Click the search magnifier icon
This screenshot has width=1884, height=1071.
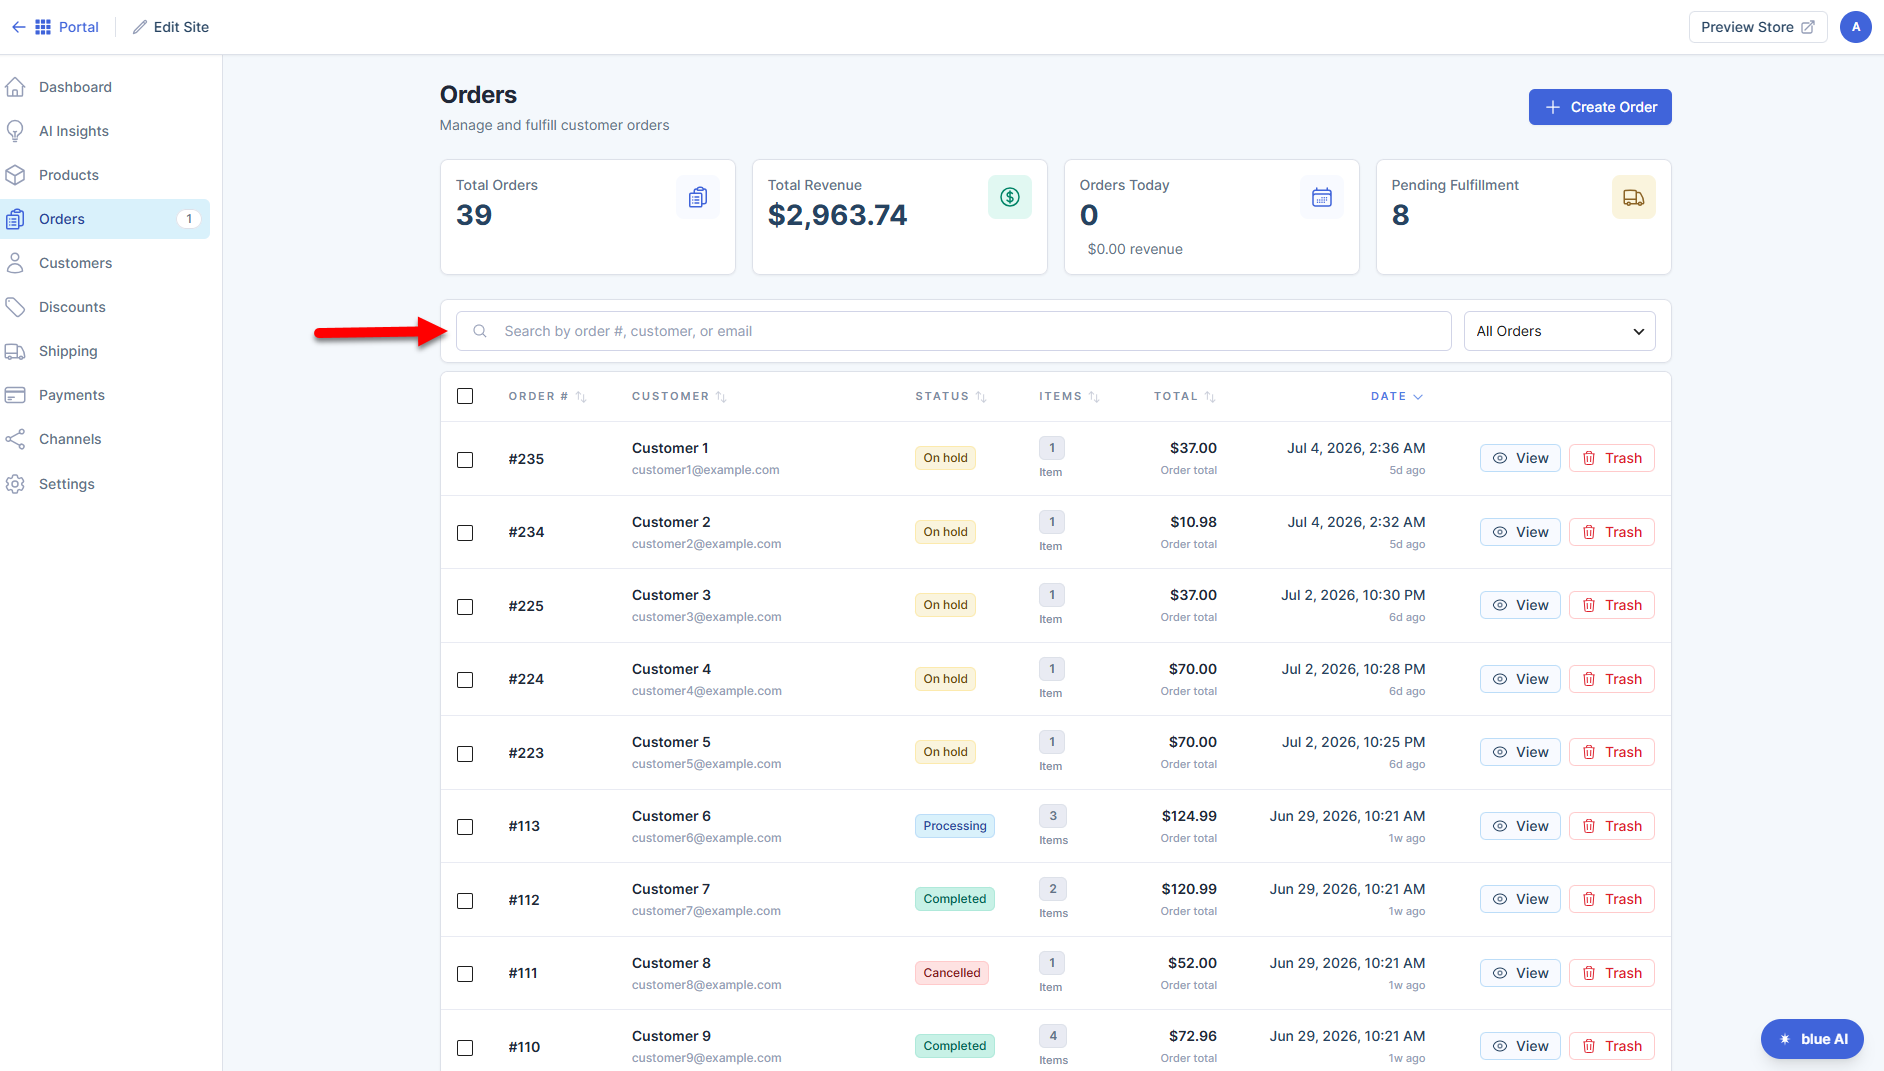[x=480, y=331]
